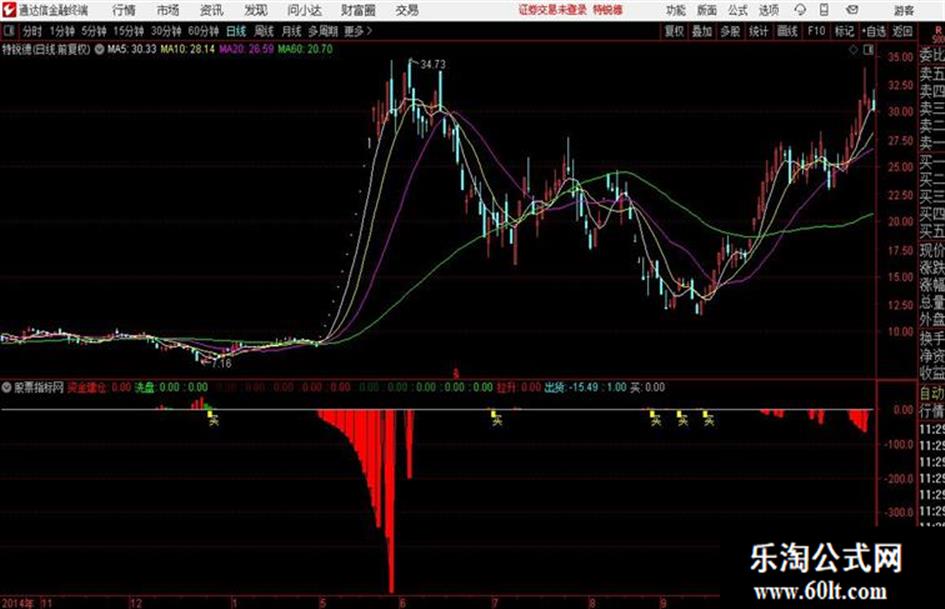Select the 日线 daily chart tab

236,31
